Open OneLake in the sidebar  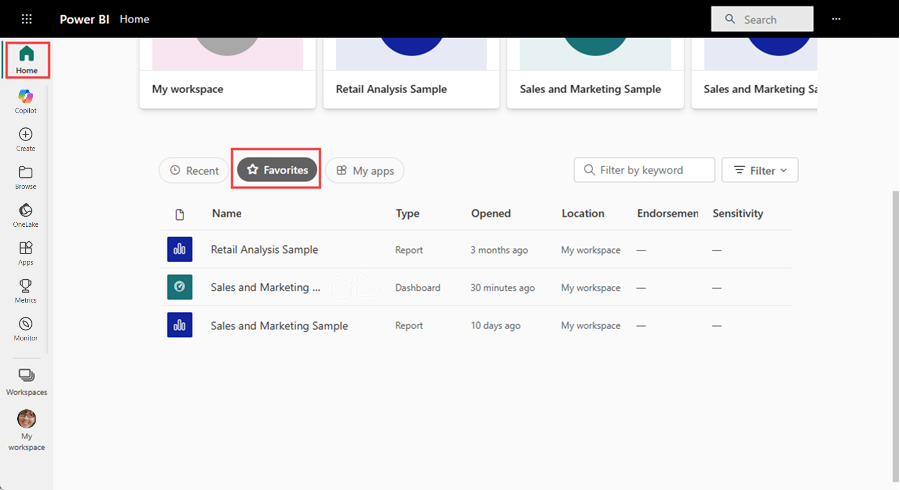click(26, 215)
